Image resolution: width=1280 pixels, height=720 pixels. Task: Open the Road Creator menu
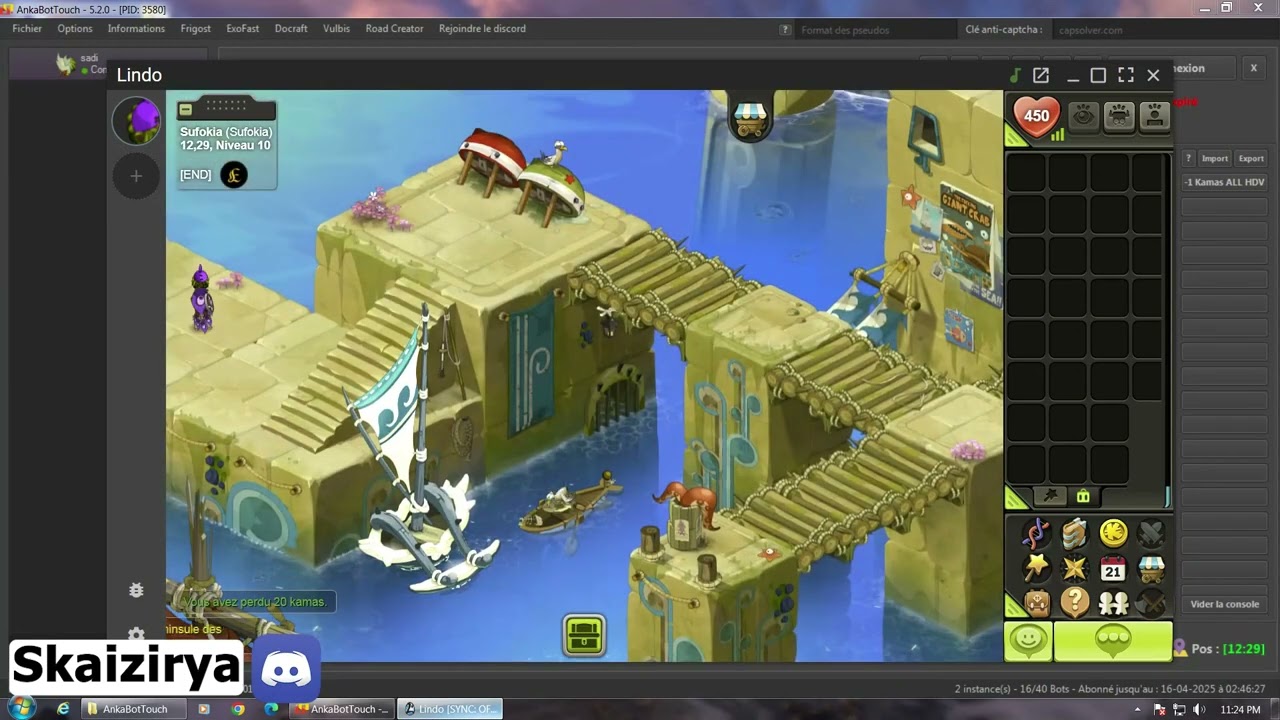tap(394, 29)
